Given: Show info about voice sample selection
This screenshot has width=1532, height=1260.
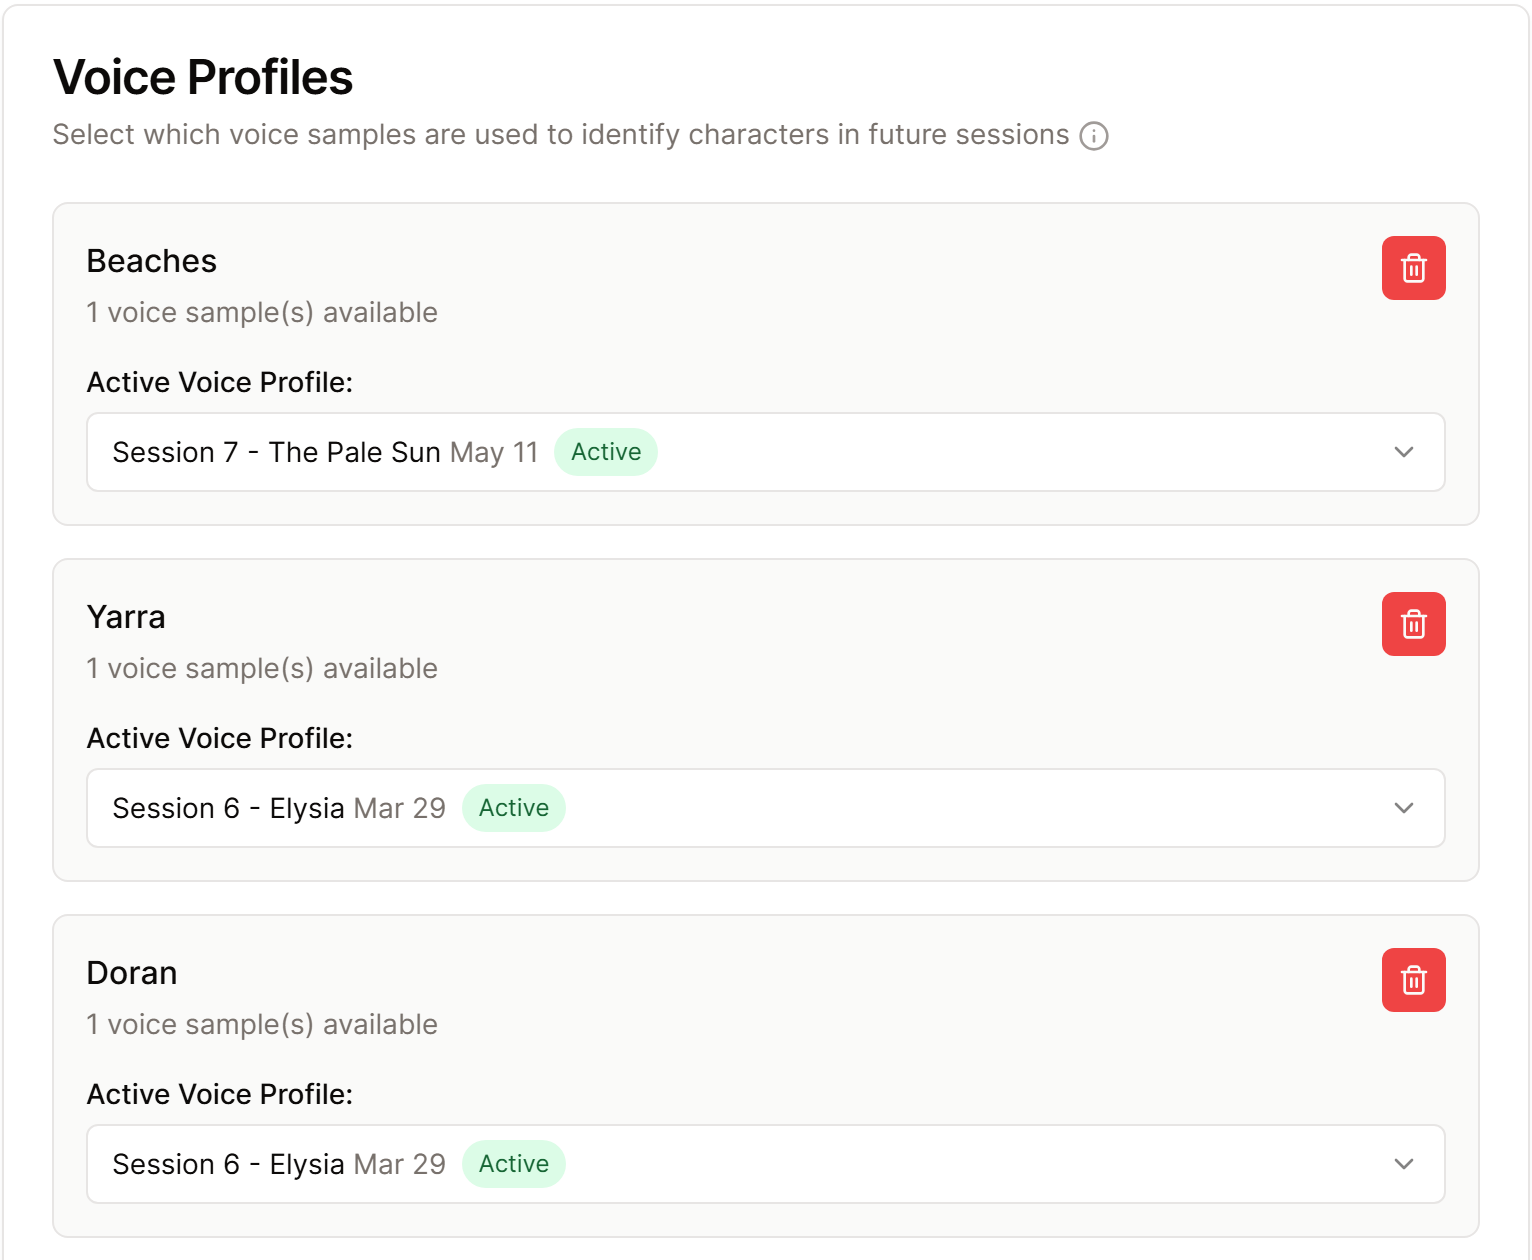Looking at the screenshot, I should [x=1094, y=136].
